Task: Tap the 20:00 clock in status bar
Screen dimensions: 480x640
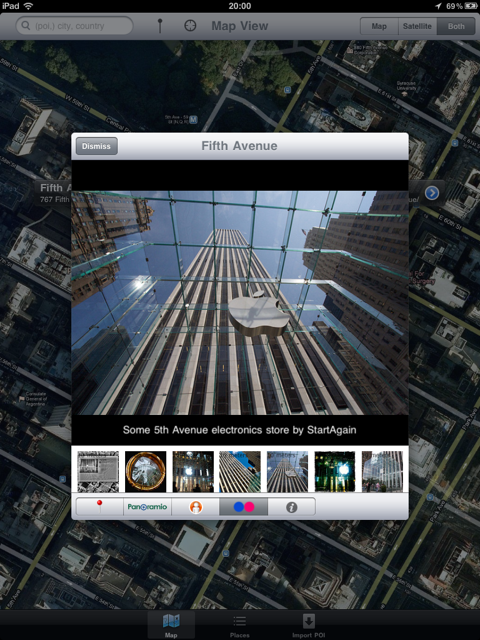Action: [x=240, y=6]
